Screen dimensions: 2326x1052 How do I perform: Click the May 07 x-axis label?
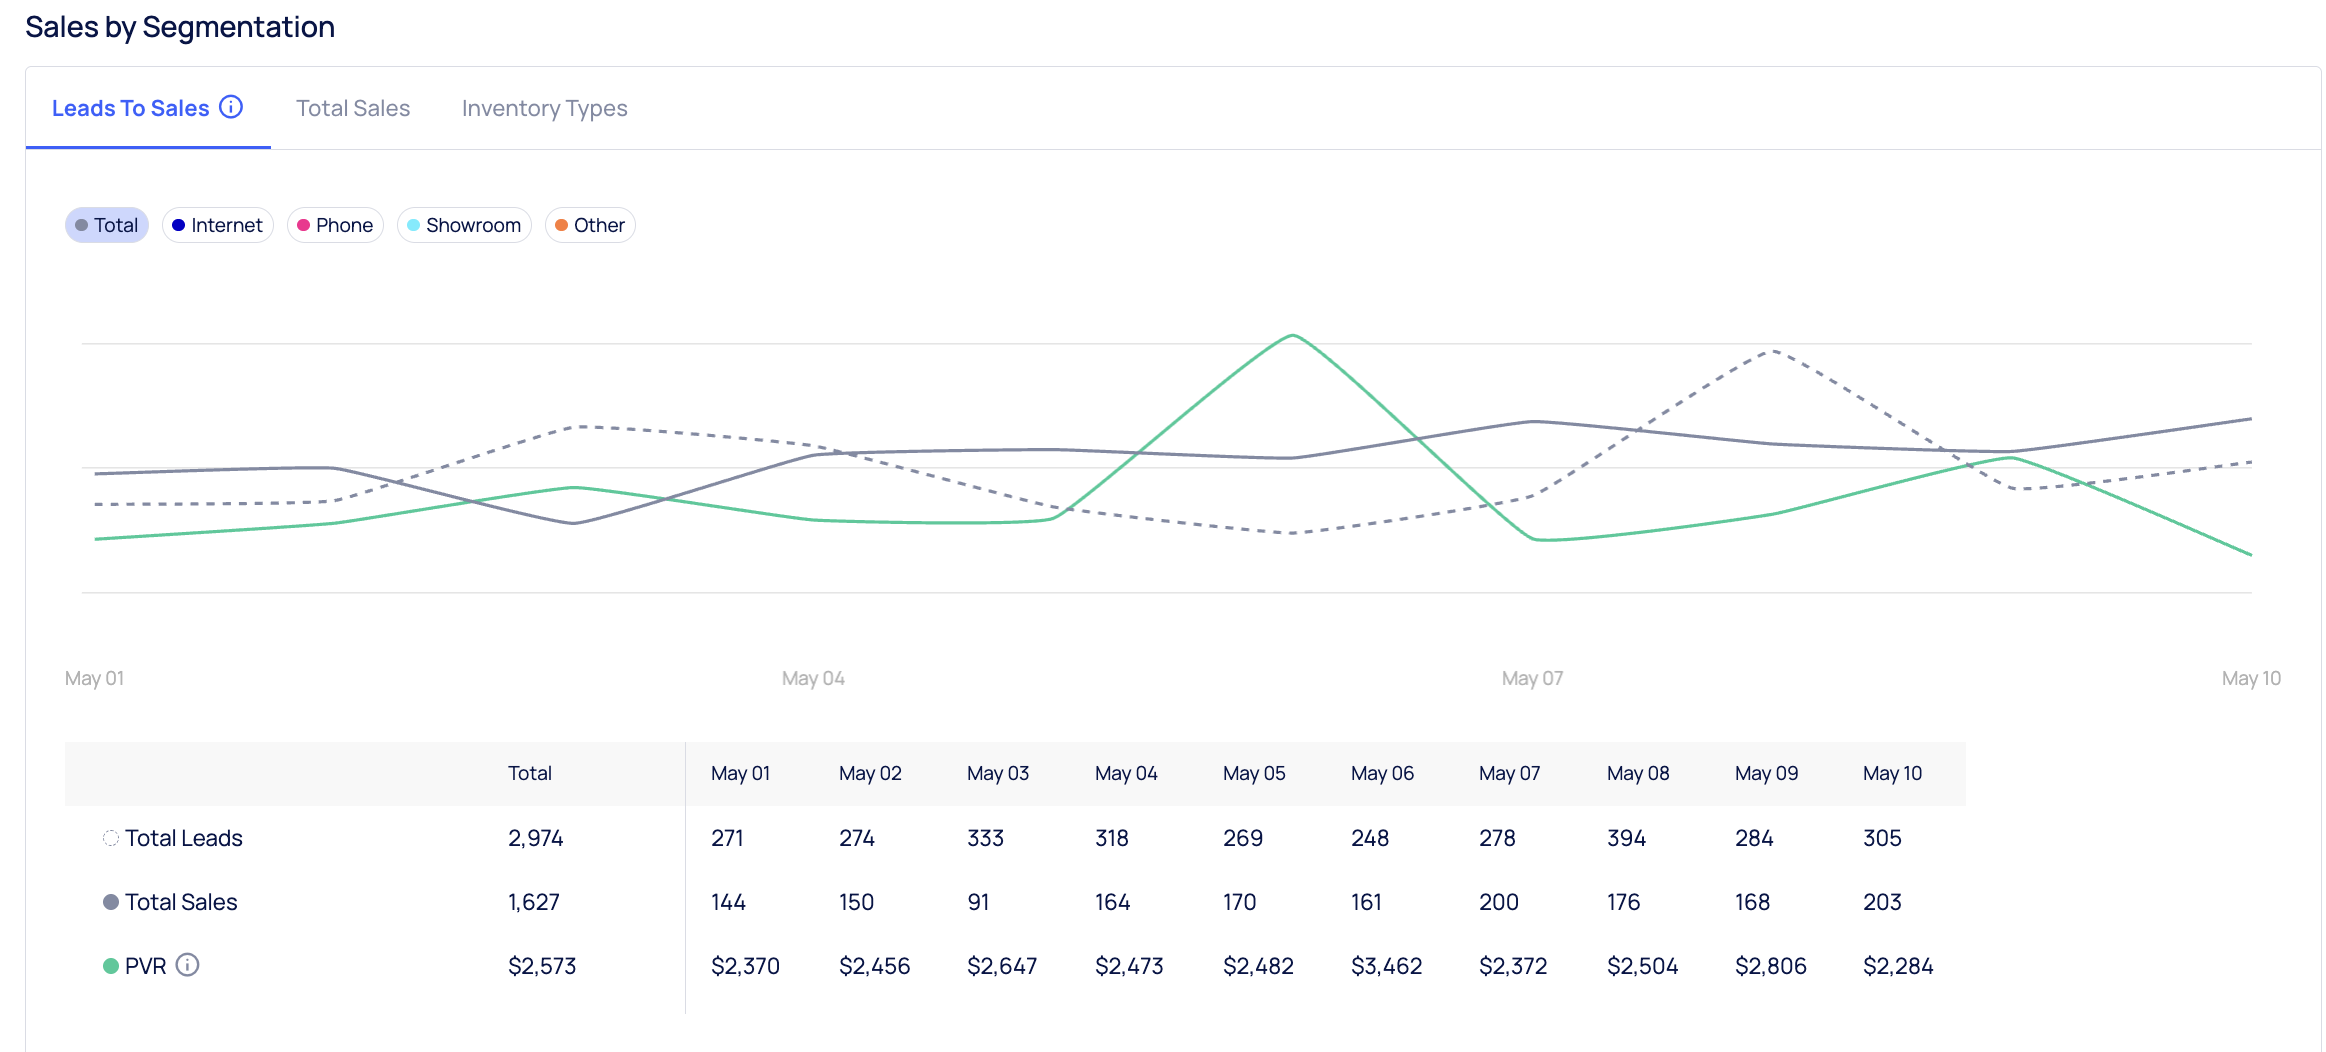[x=1532, y=678]
